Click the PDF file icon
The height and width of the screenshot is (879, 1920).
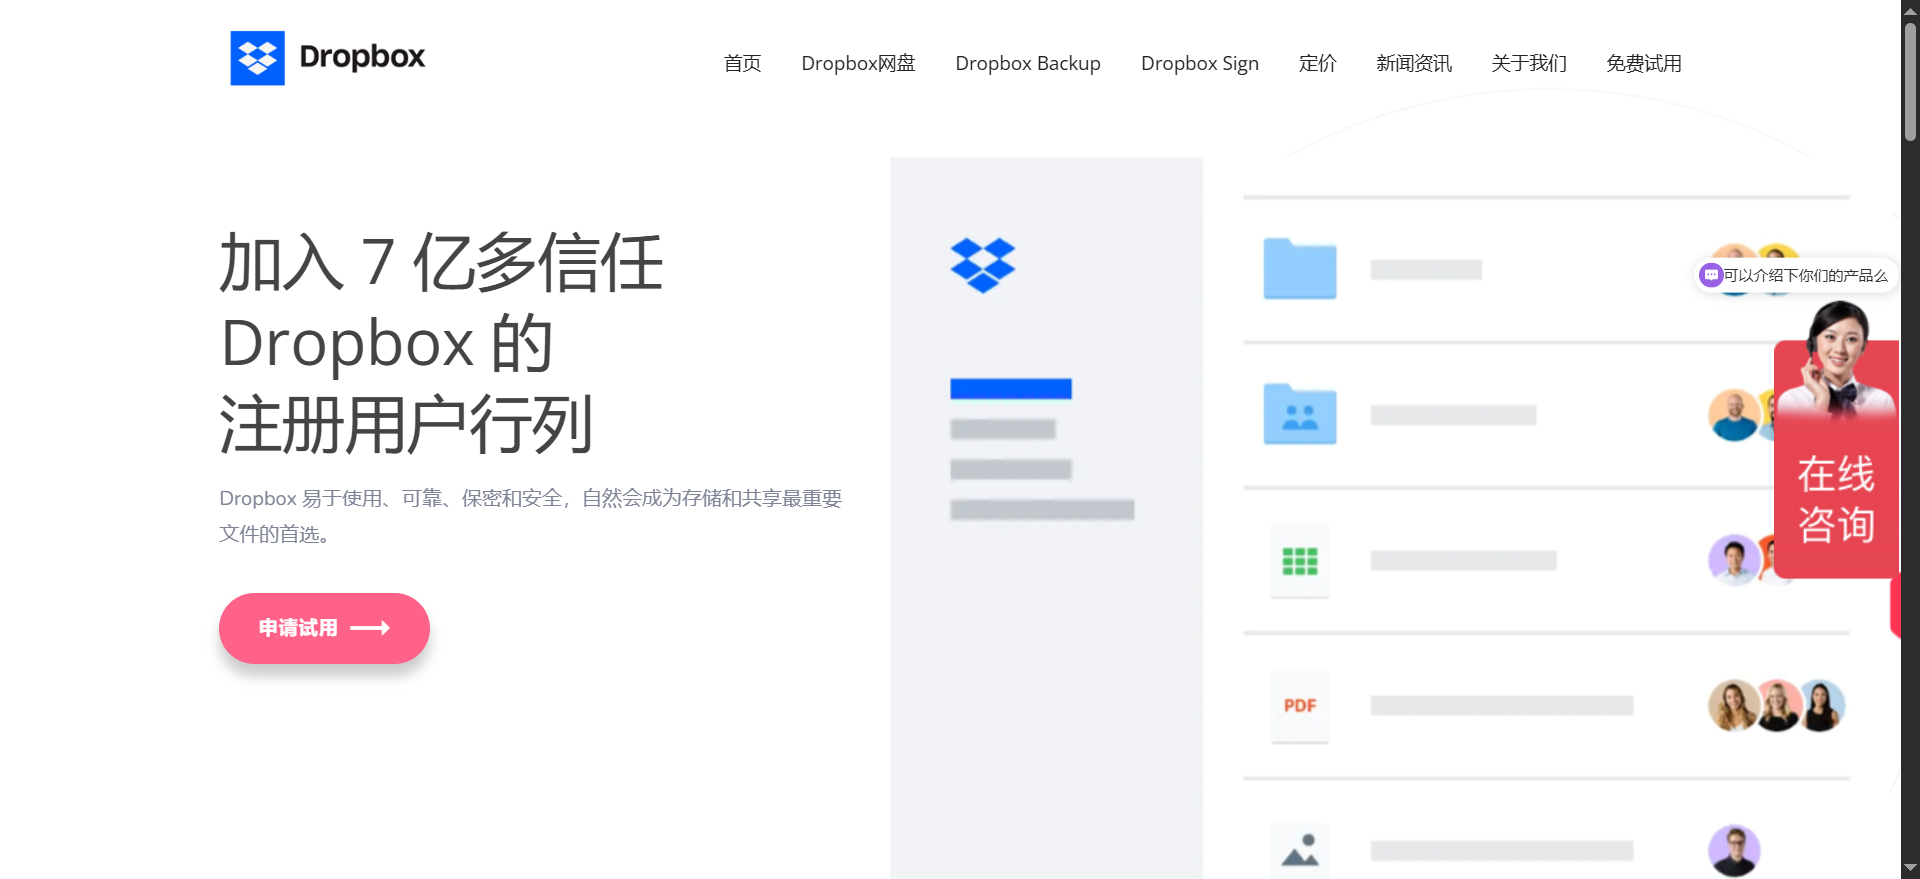[1299, 706]
